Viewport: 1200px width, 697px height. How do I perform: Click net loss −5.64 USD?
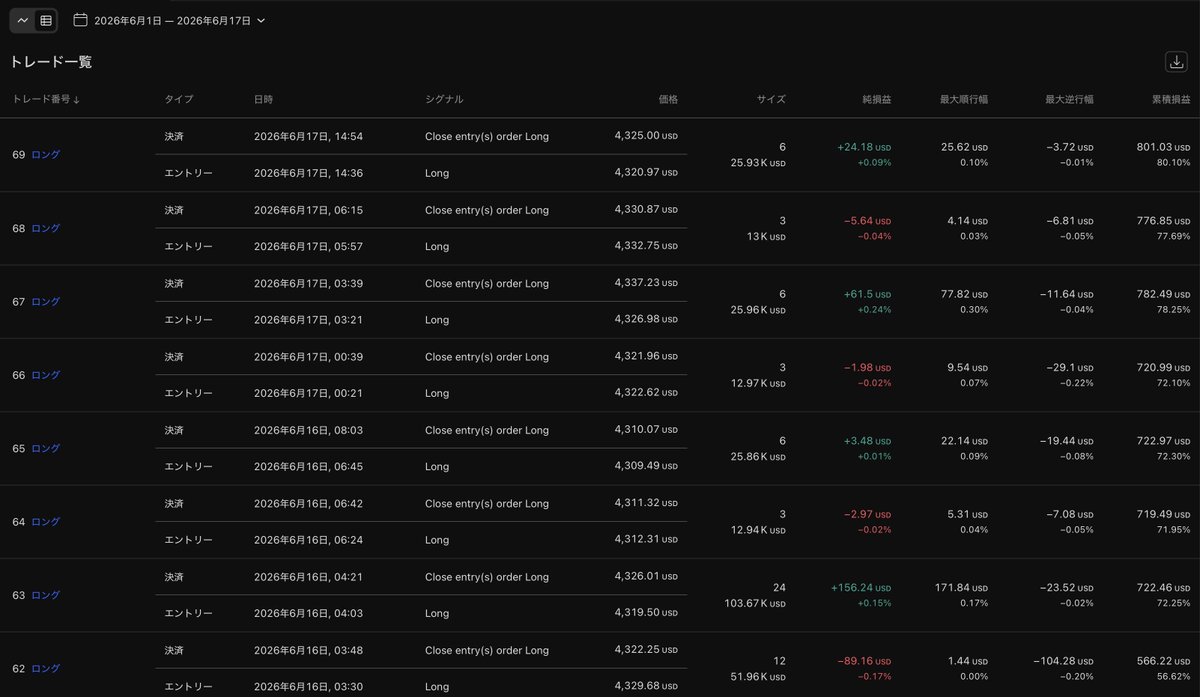(867, 220)
